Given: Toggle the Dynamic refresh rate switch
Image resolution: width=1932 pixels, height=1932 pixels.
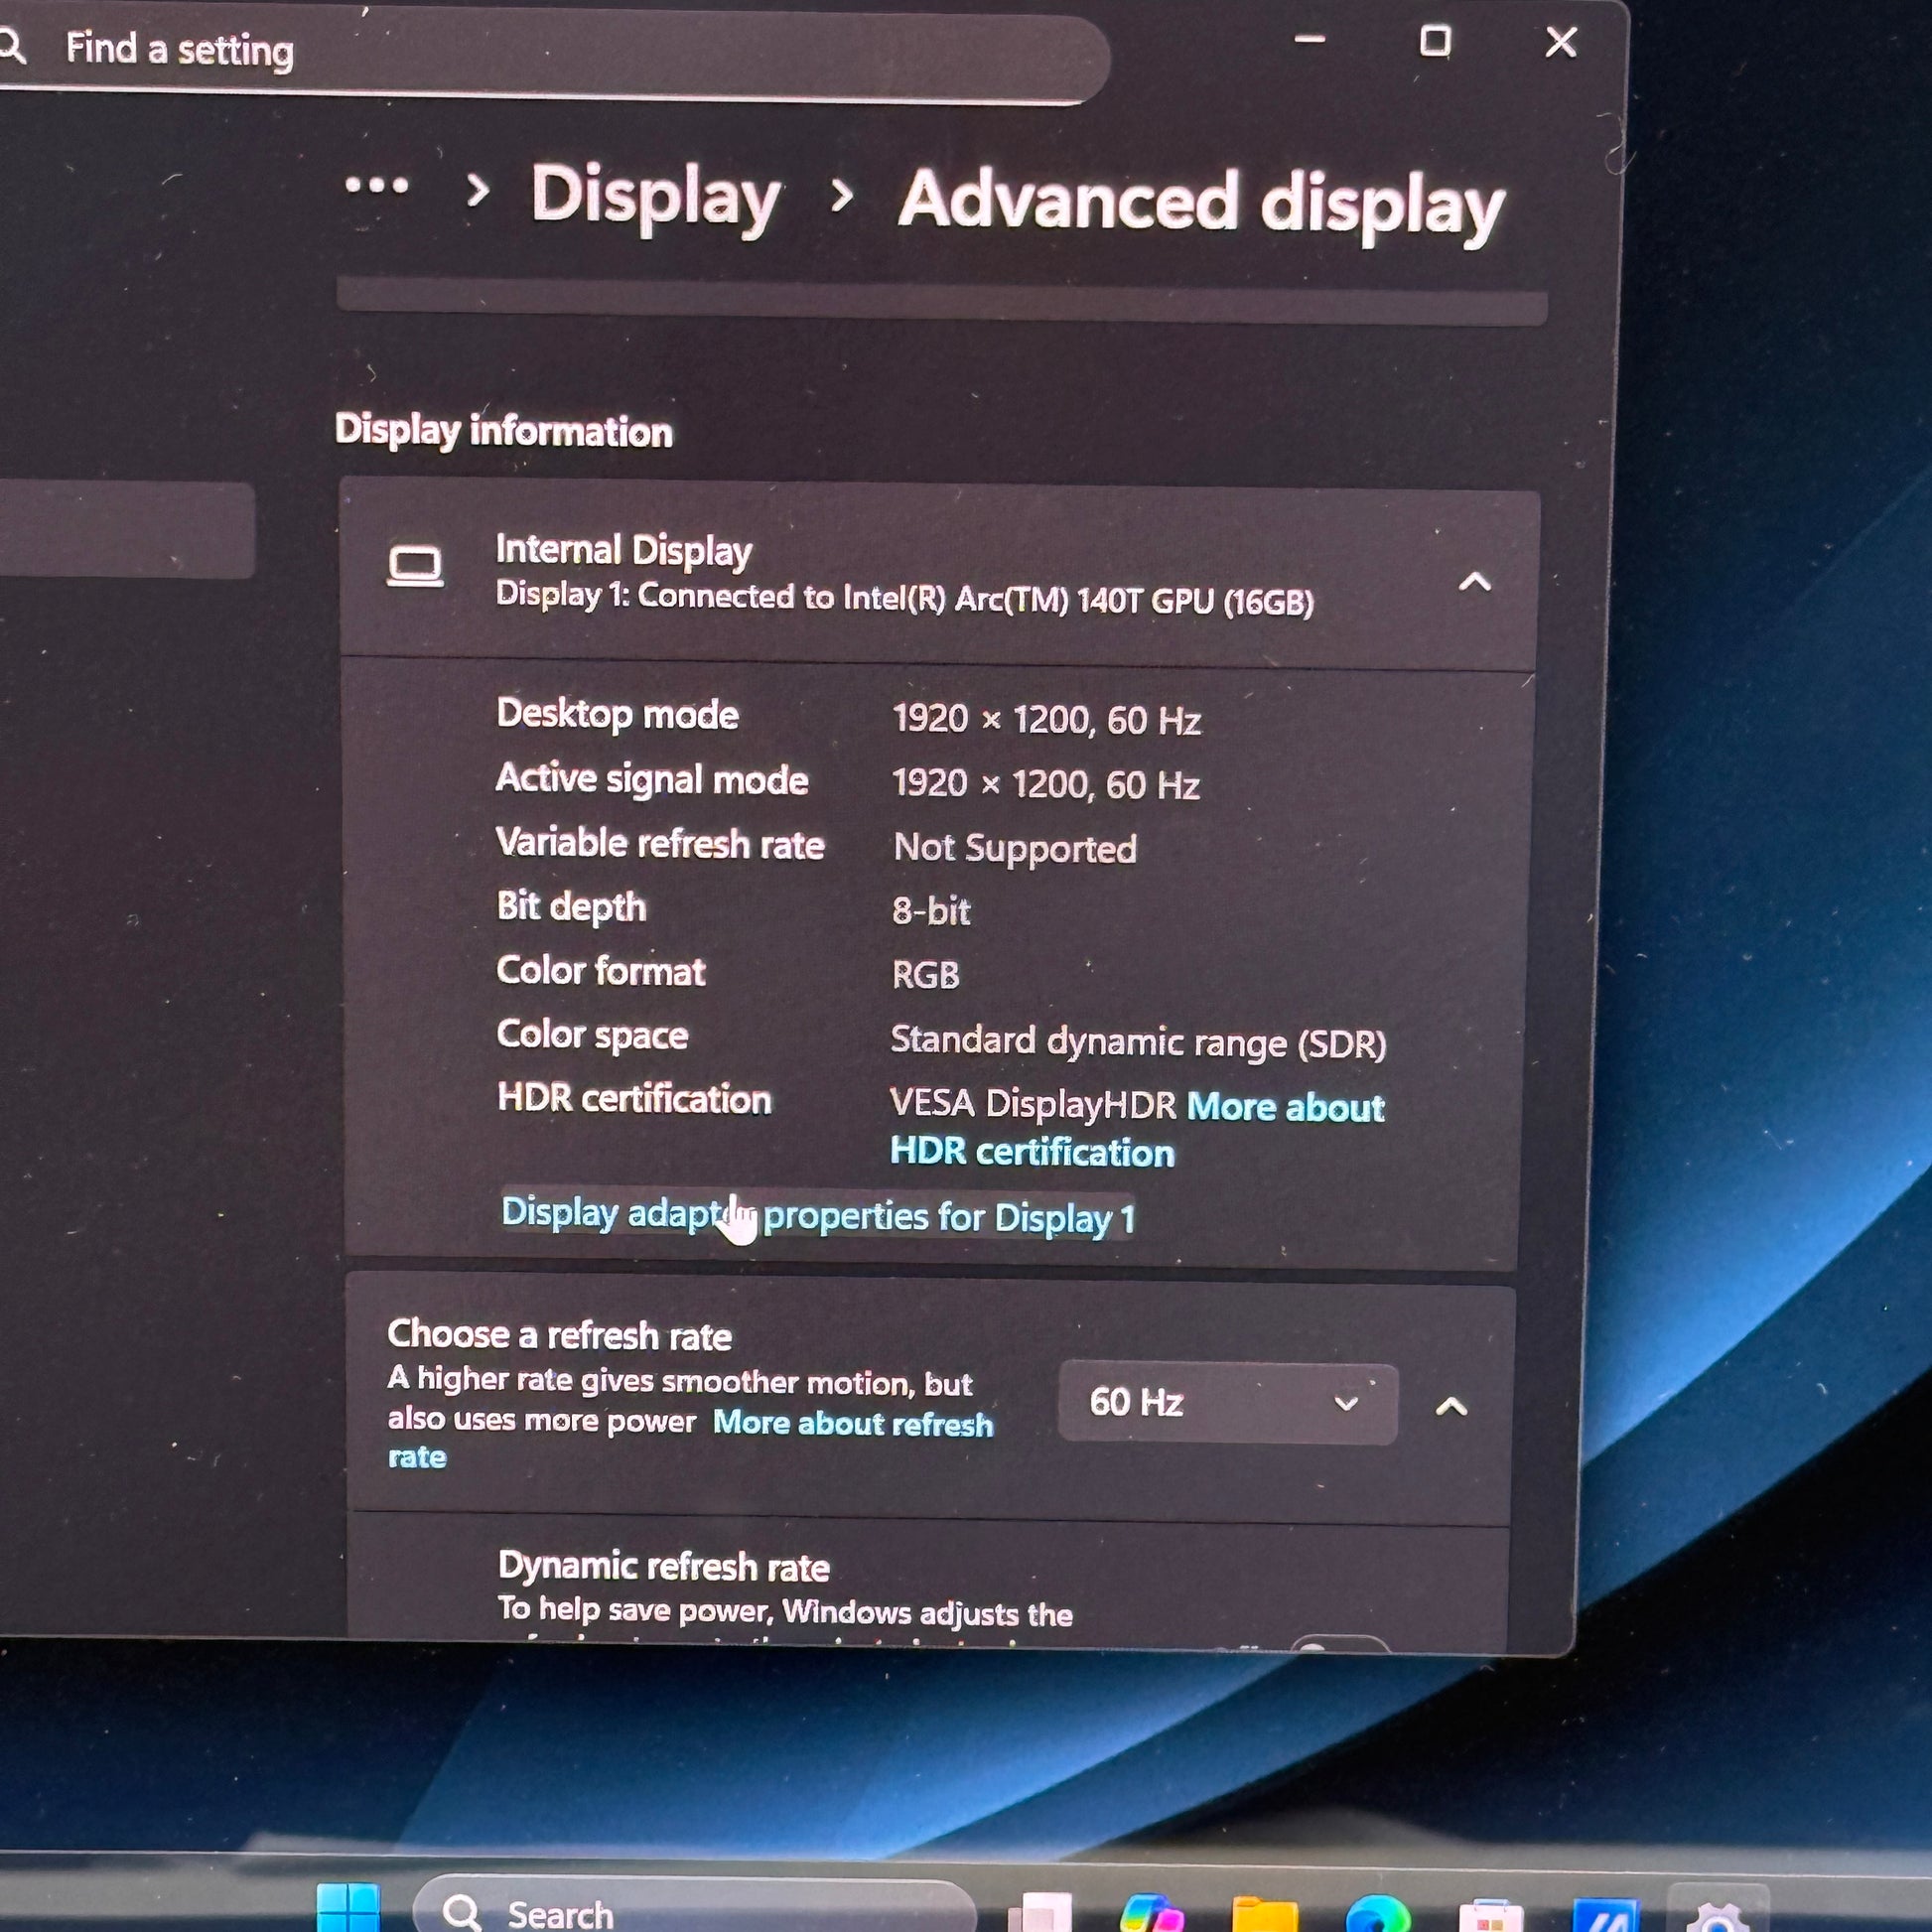Looking at the screenshot, I should pos(1338,1644).
